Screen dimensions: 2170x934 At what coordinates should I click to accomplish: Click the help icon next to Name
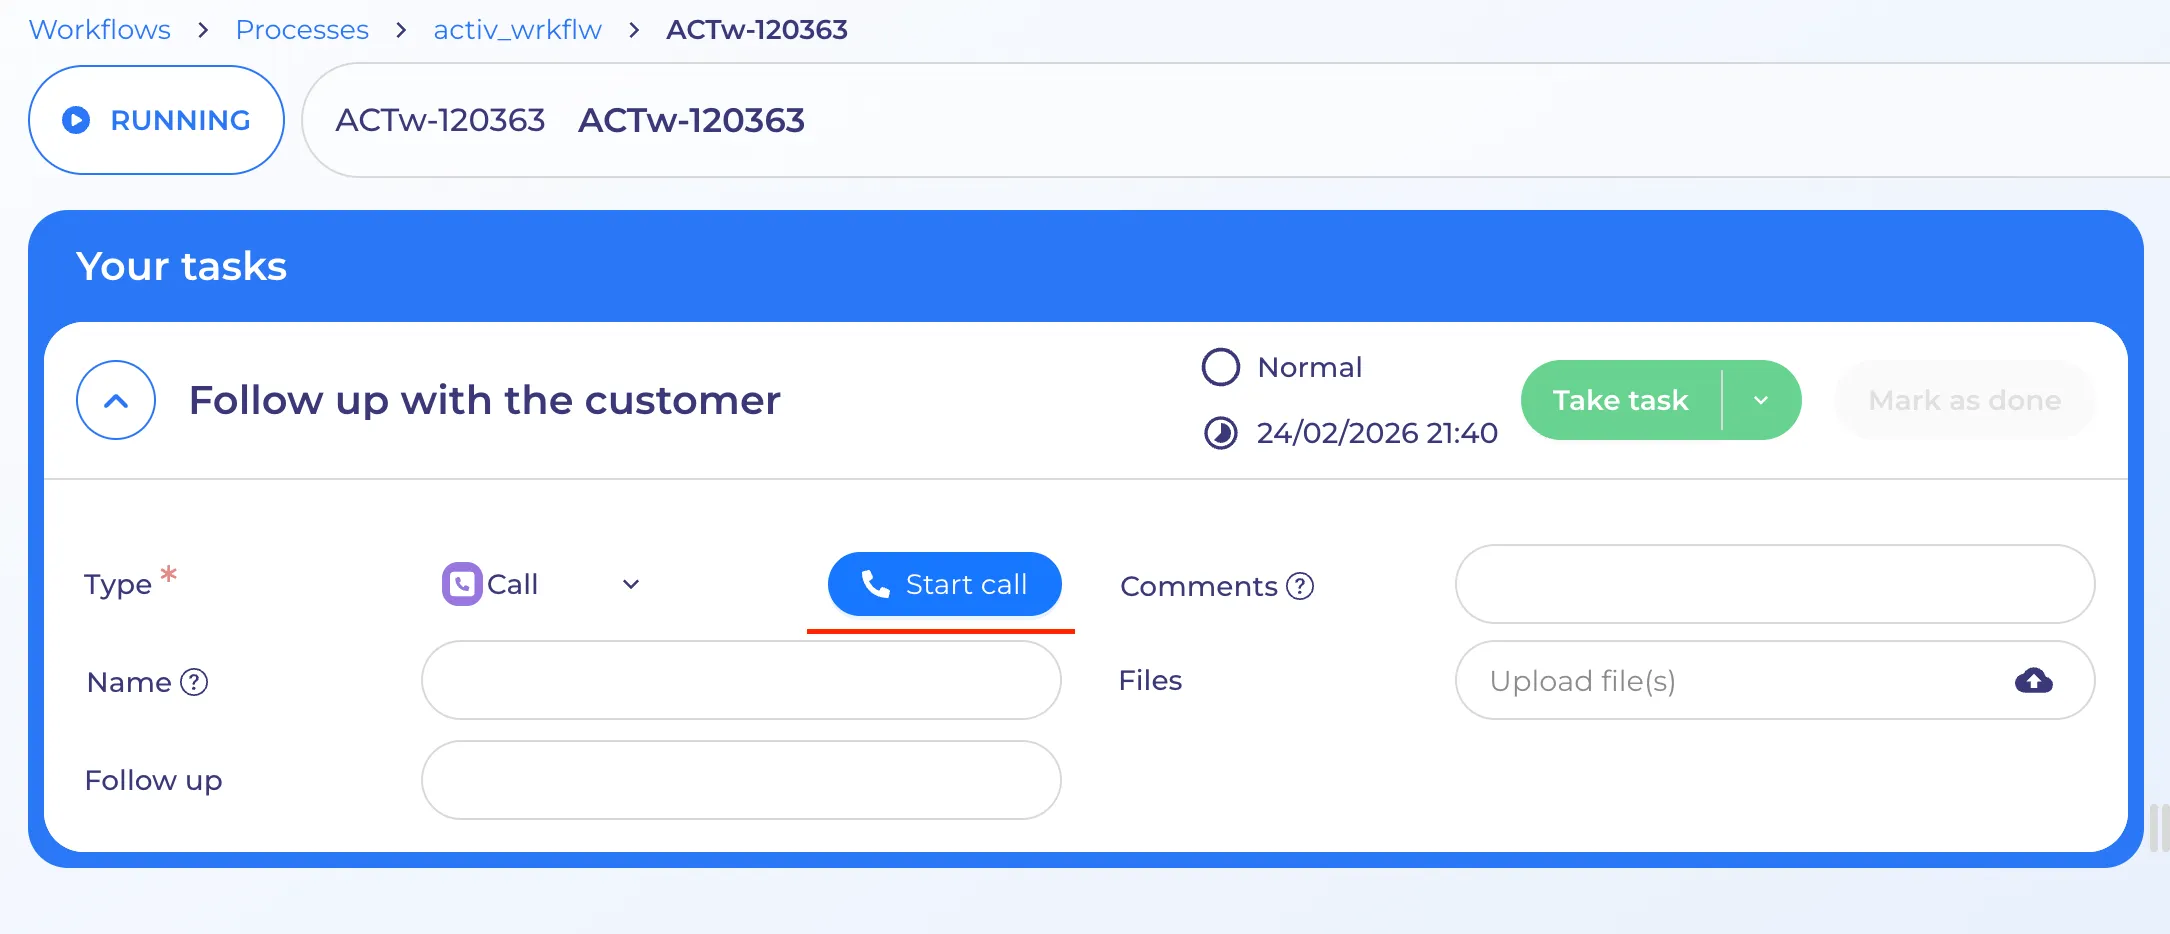pos(194,682)
